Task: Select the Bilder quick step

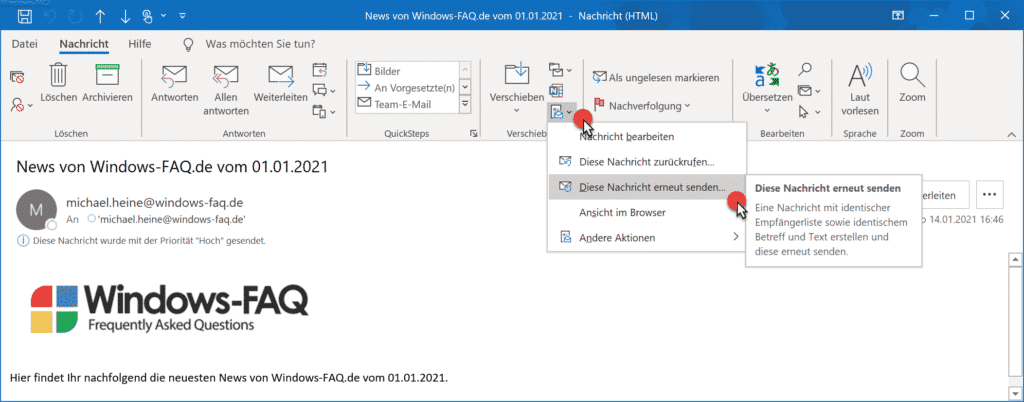Action: (x=407, y=71)
